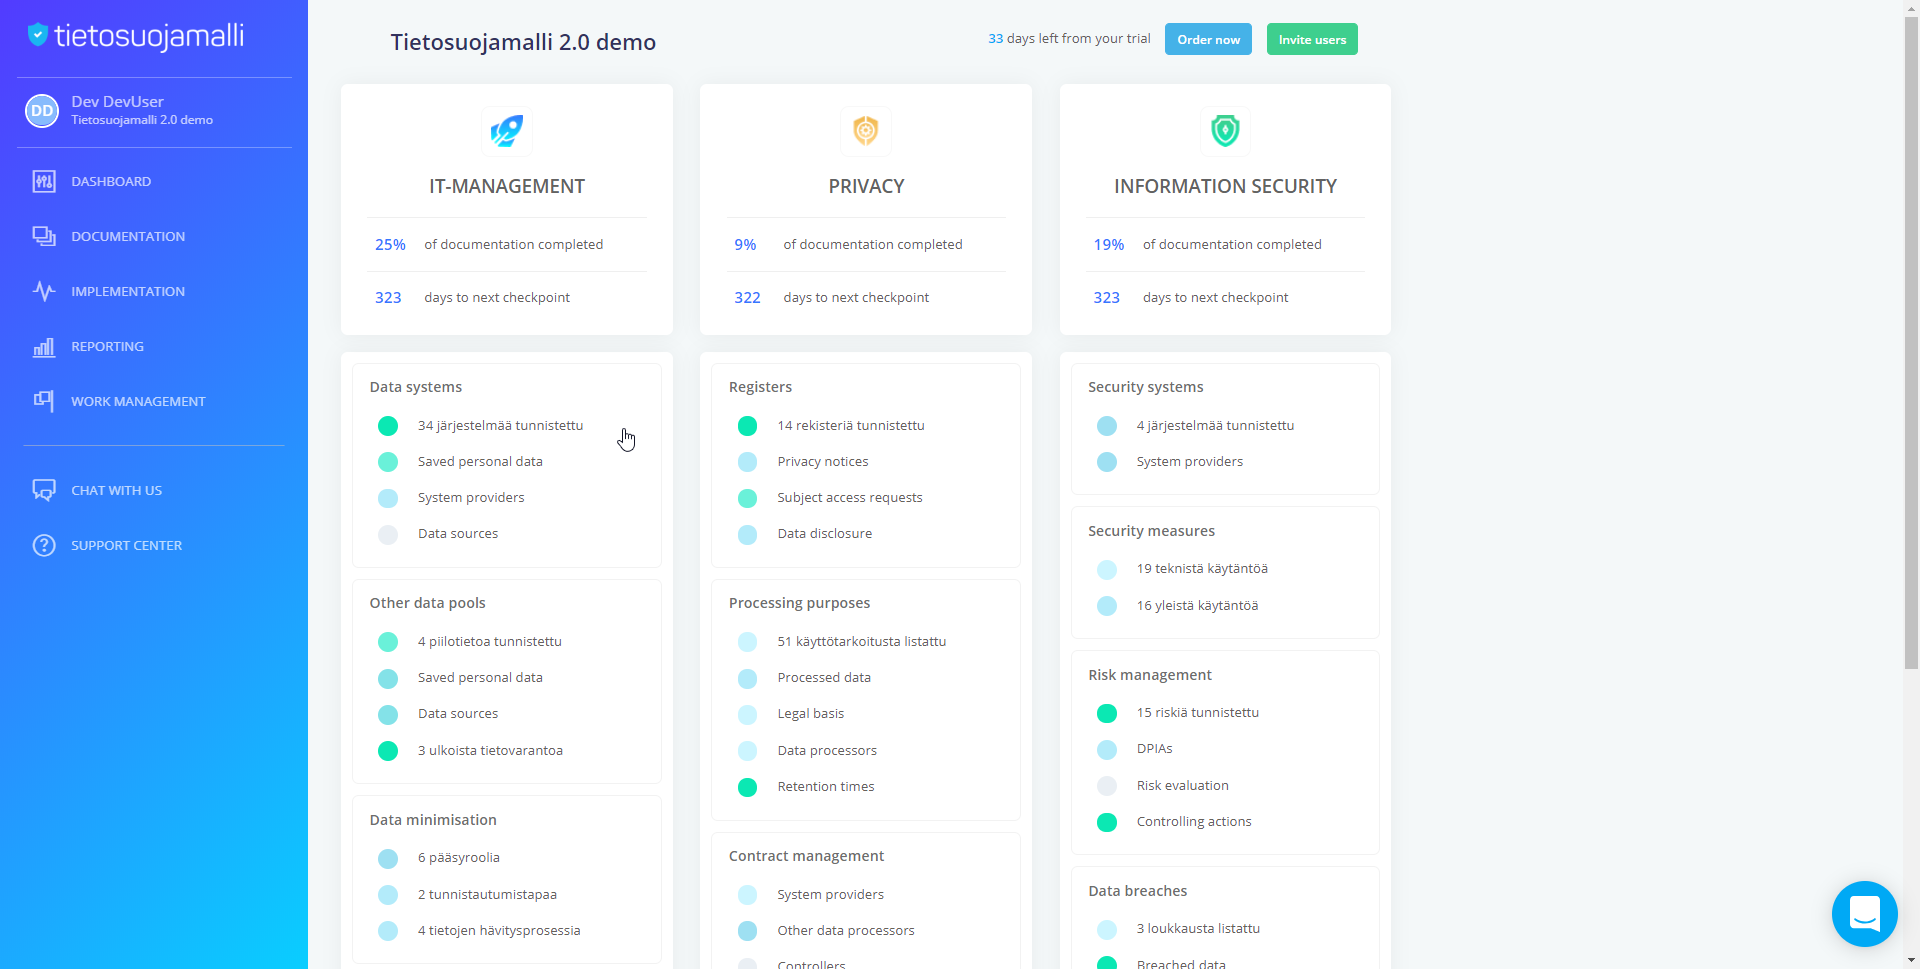
Task: Open Implementation menu item
Action: point(128,291)
